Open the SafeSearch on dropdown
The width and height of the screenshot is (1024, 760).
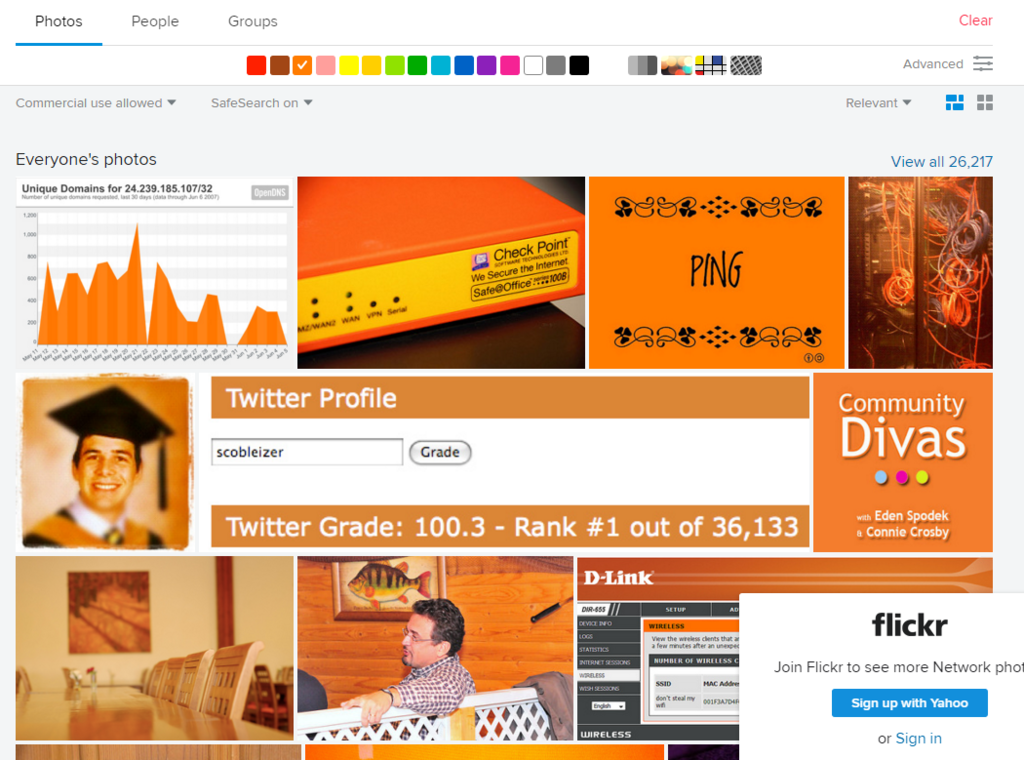click(x=261, y=103)
